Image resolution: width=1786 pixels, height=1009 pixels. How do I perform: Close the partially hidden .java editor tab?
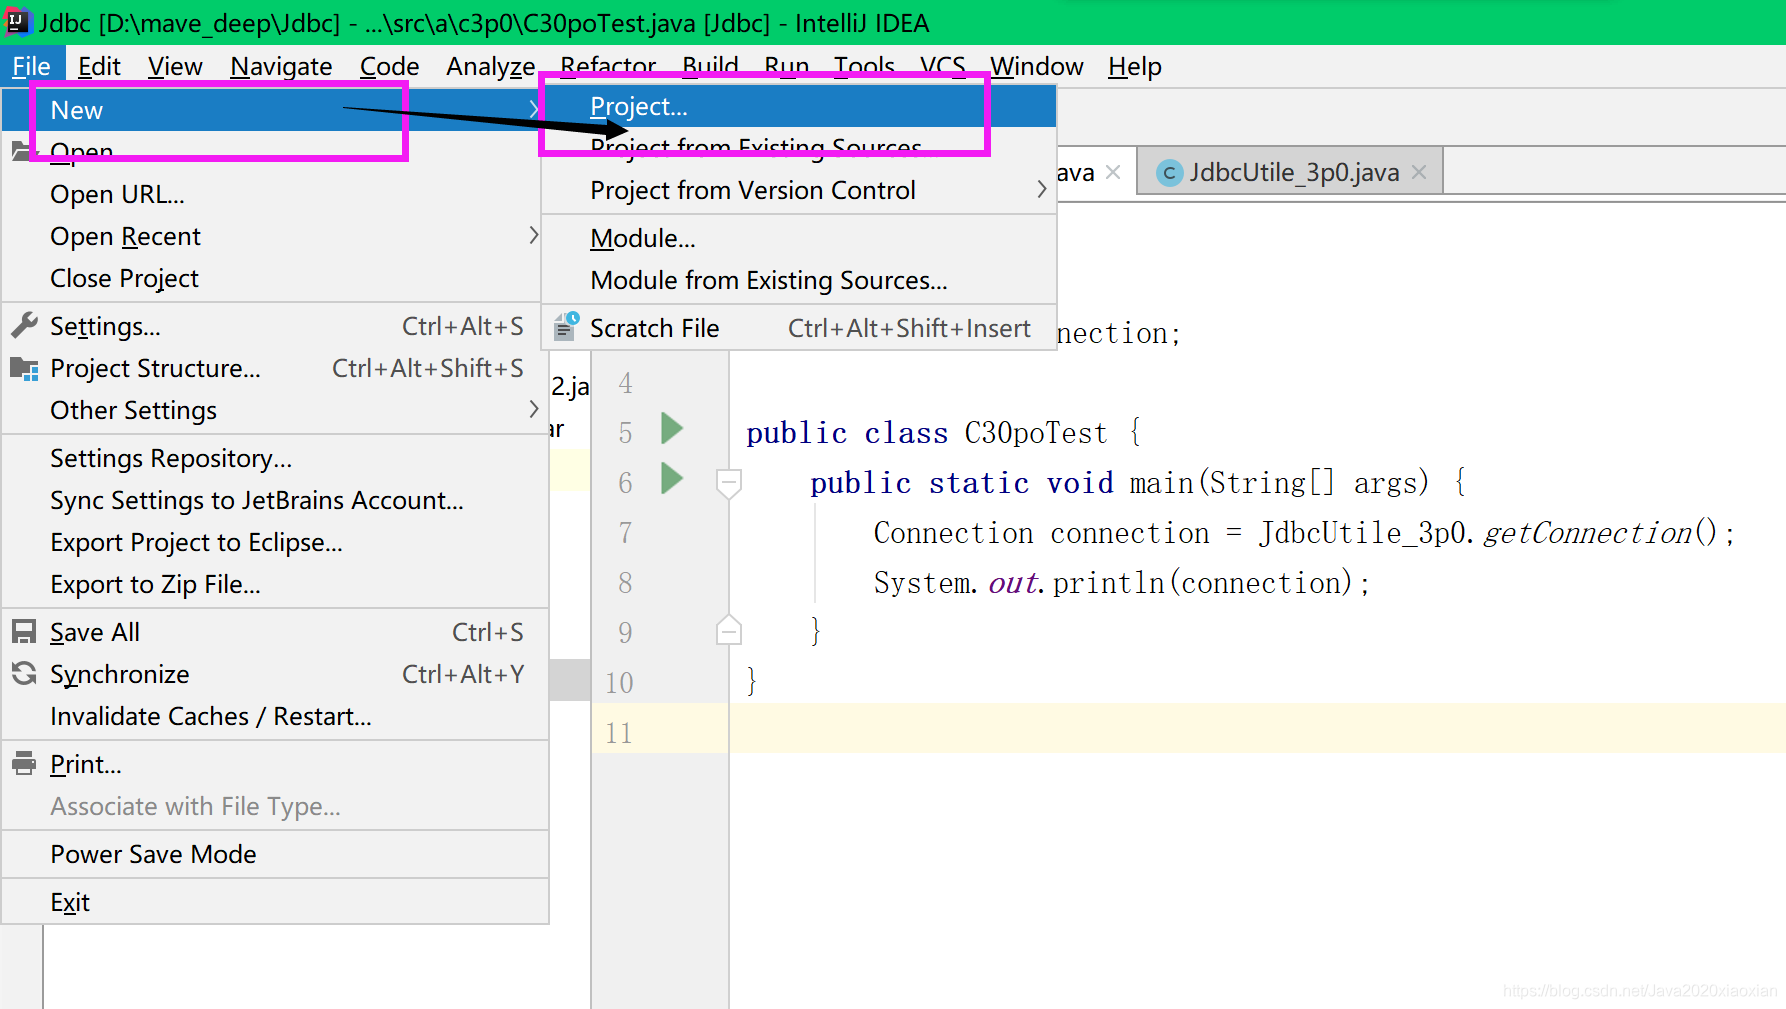[x=1113, y=172]
